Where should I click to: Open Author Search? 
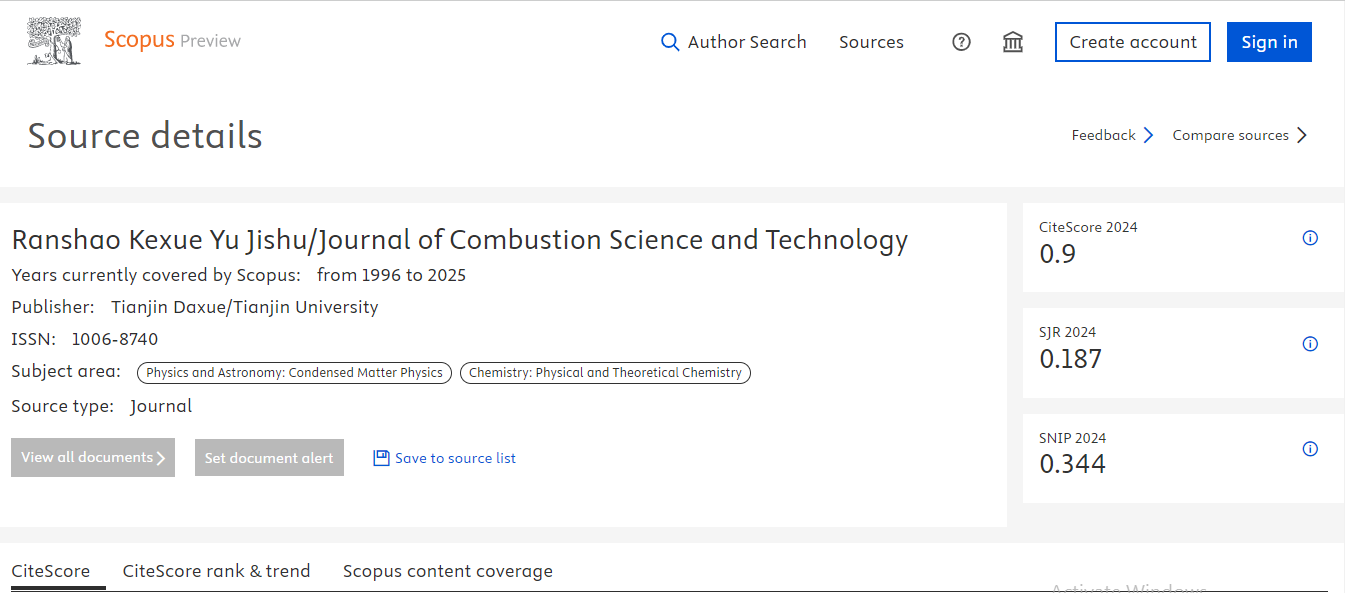tap(747, 42)
